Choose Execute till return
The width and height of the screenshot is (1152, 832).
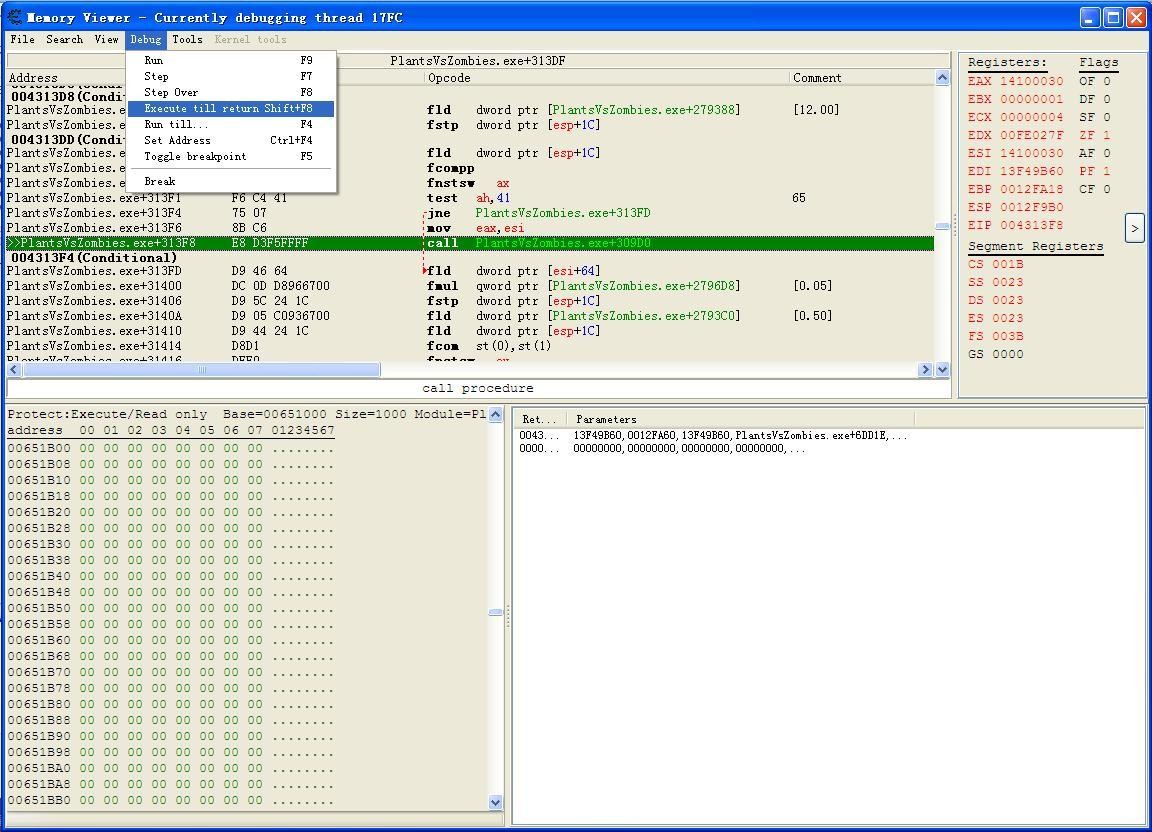(x=231, y=109)
